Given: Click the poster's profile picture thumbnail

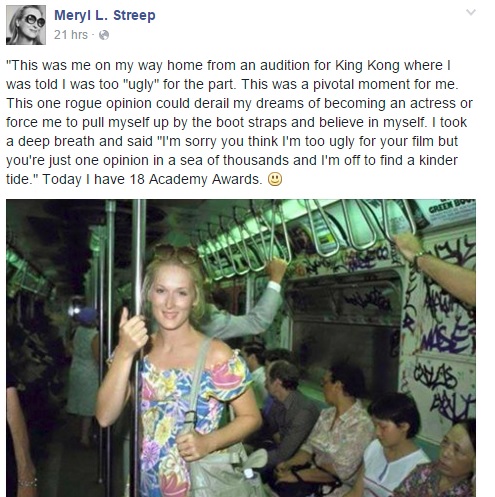Looking at the screenshot, I should point(26,25).
